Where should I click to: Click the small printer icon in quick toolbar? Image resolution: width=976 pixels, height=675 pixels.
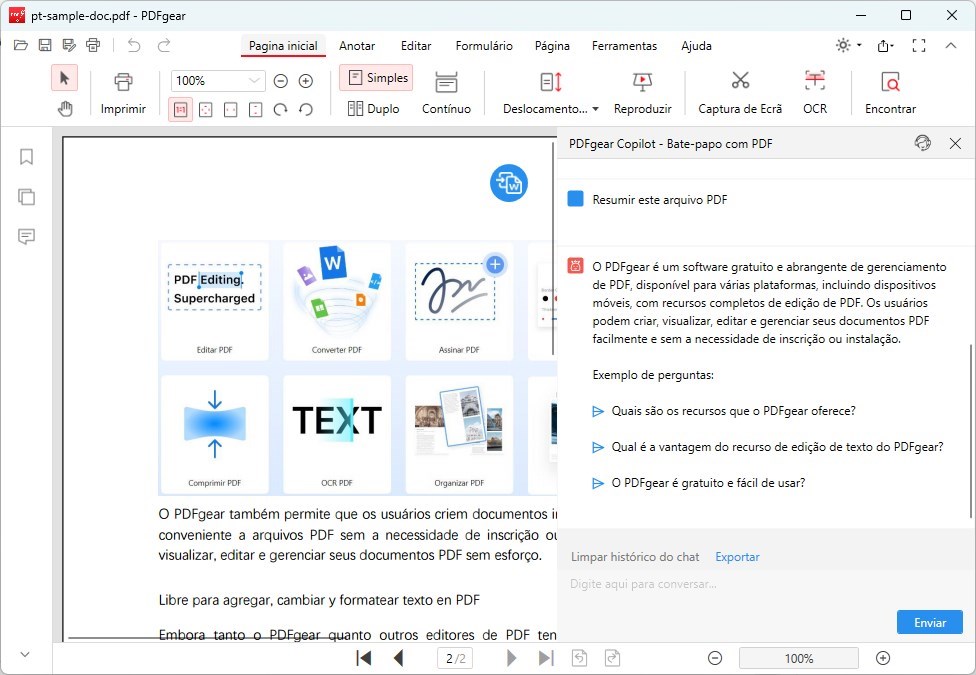(93, 45)
